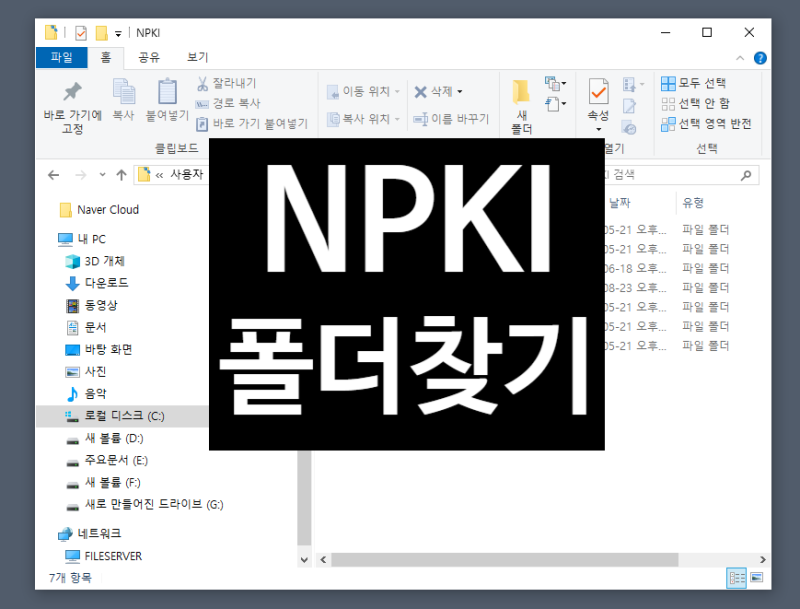Sort by the 날짜 column header

click(x=619, y=203)
